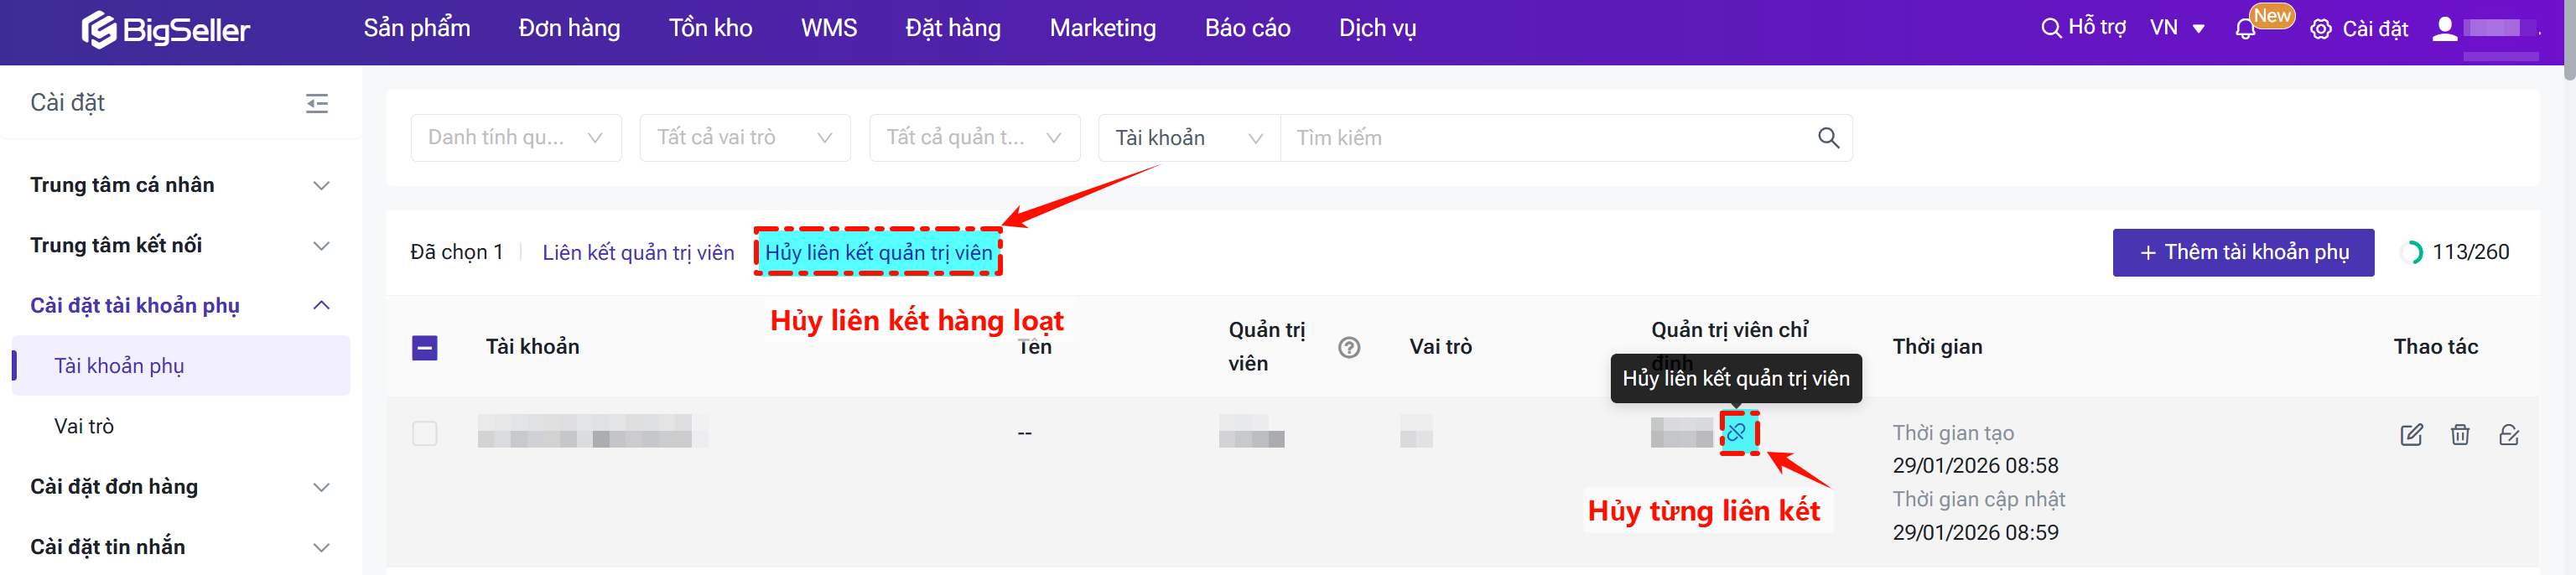Click the unlink administrator icon in row

point(1737,433)
